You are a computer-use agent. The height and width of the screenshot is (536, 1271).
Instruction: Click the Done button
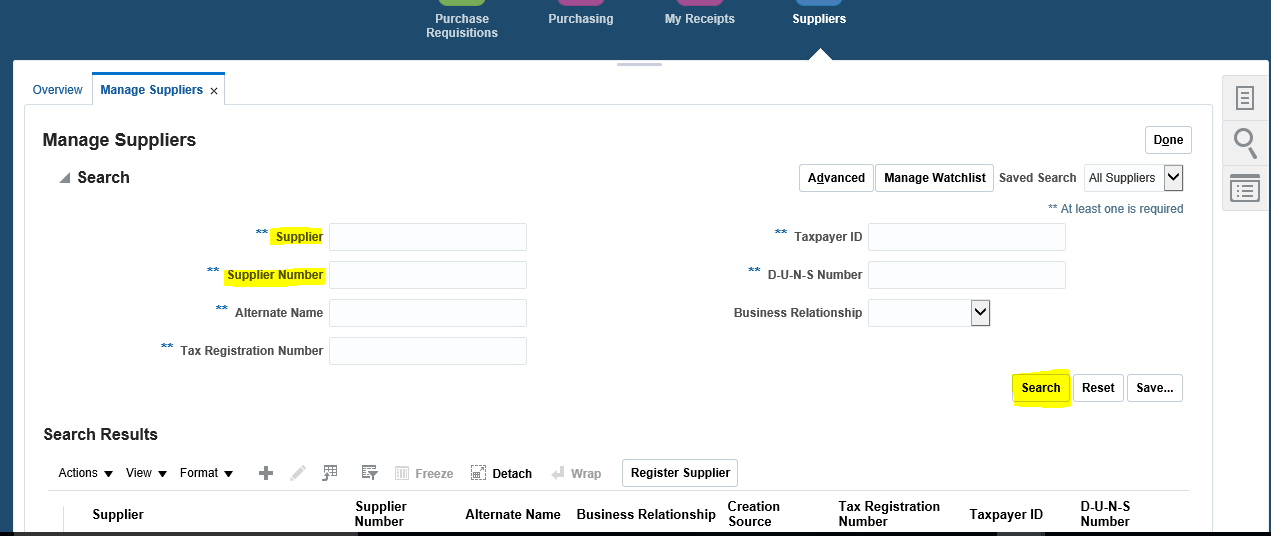(x=1168, y=140)
